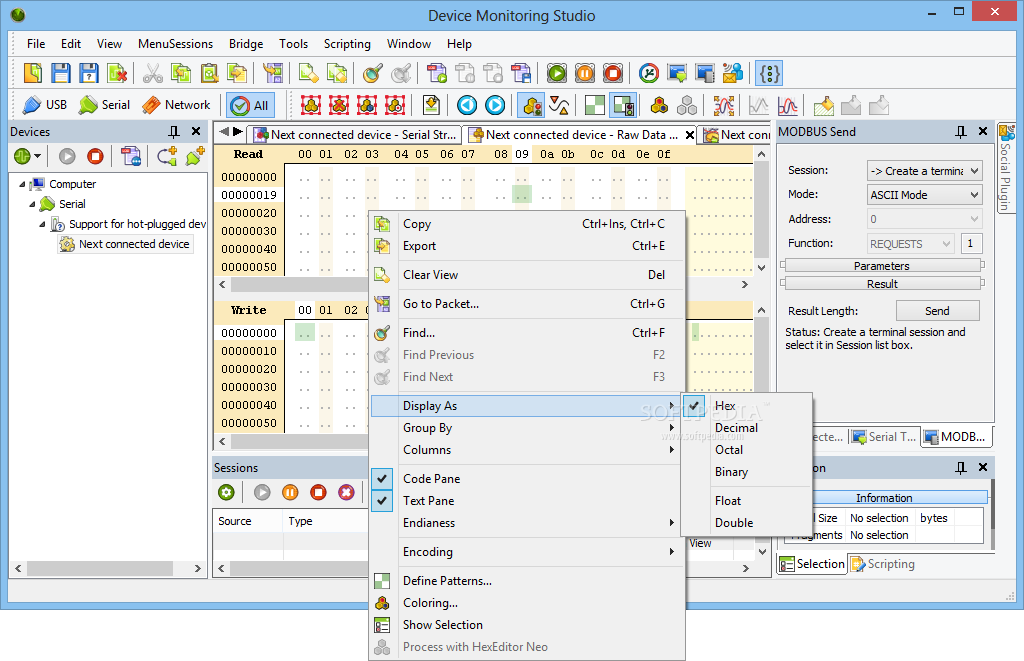The height and width of the screenshot is (661, 1024).
Task: Collapse Support for hot-plugged devices node
Action: pos(42,225)
